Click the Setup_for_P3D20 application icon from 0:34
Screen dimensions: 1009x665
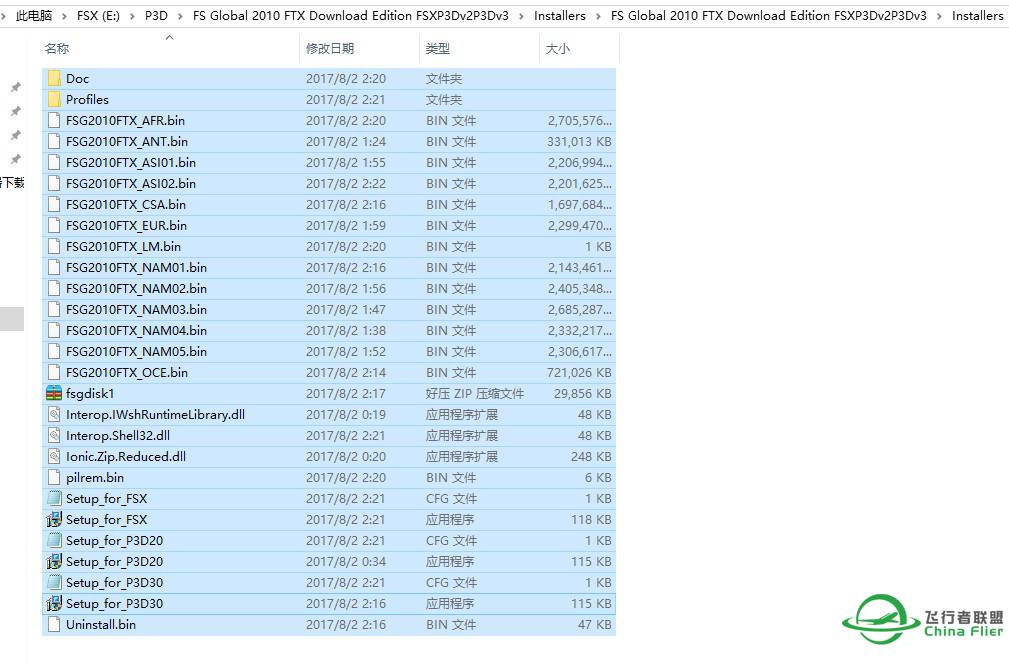coord(54,562)
